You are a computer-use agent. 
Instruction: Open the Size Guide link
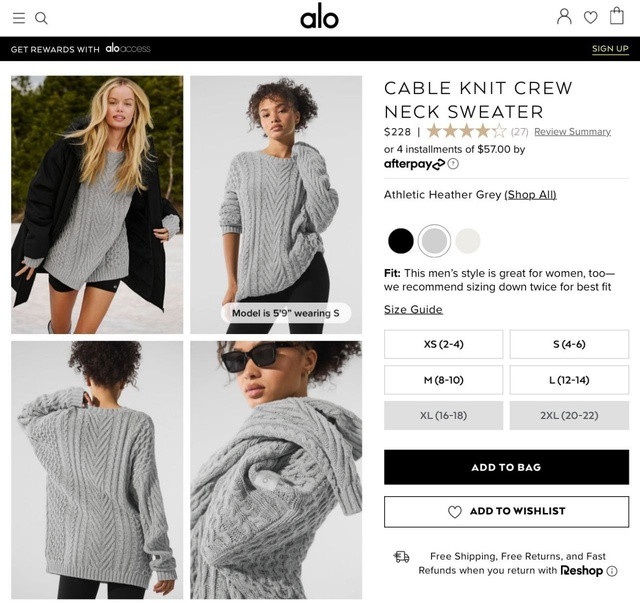tap(413, 309)
